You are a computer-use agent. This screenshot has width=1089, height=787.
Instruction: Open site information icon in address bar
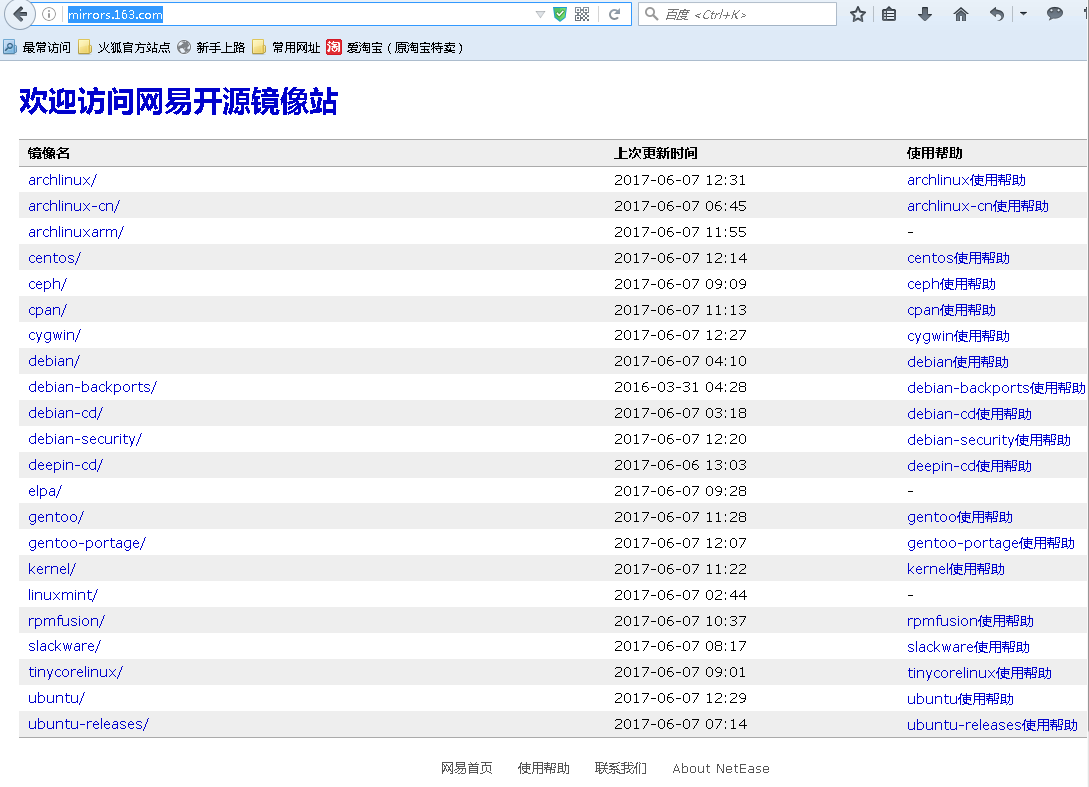pyautogui.click(x=49, y=14)
